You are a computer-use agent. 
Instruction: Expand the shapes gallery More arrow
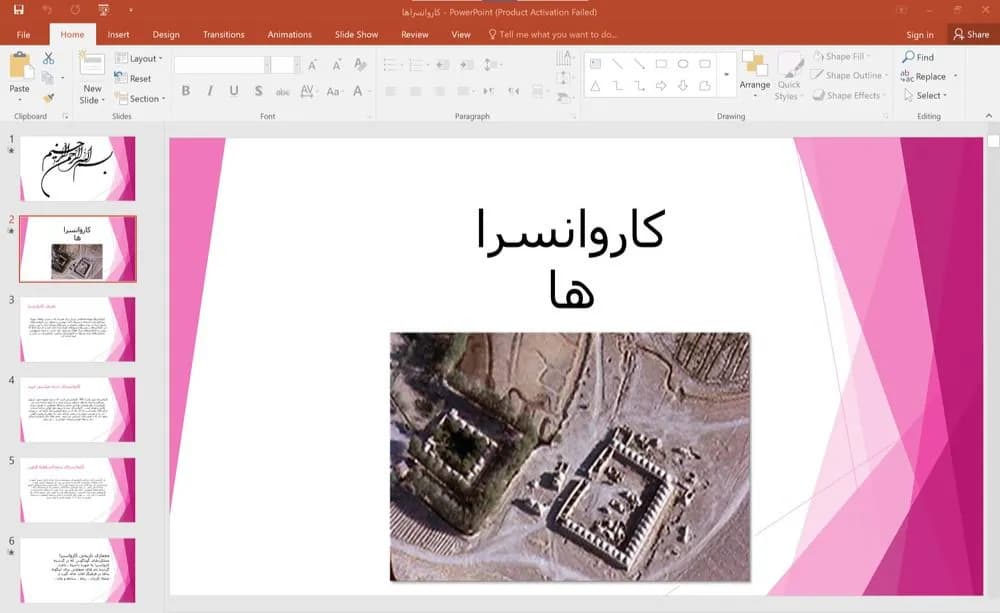pyautogui.click(x=726, y=75)
